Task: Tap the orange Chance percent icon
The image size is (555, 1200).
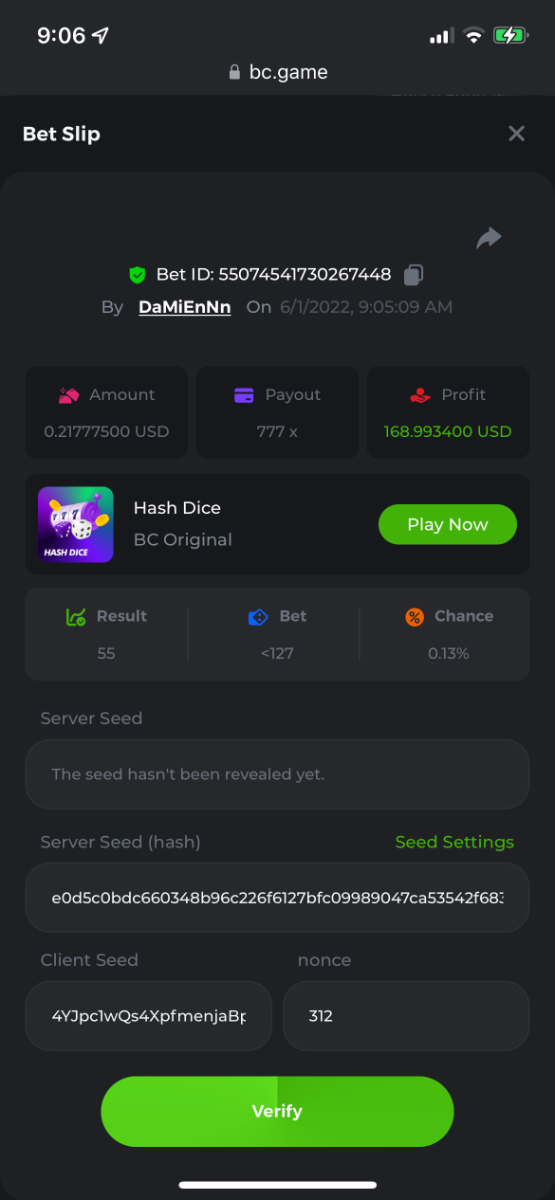Action: [x=414, y=617]
